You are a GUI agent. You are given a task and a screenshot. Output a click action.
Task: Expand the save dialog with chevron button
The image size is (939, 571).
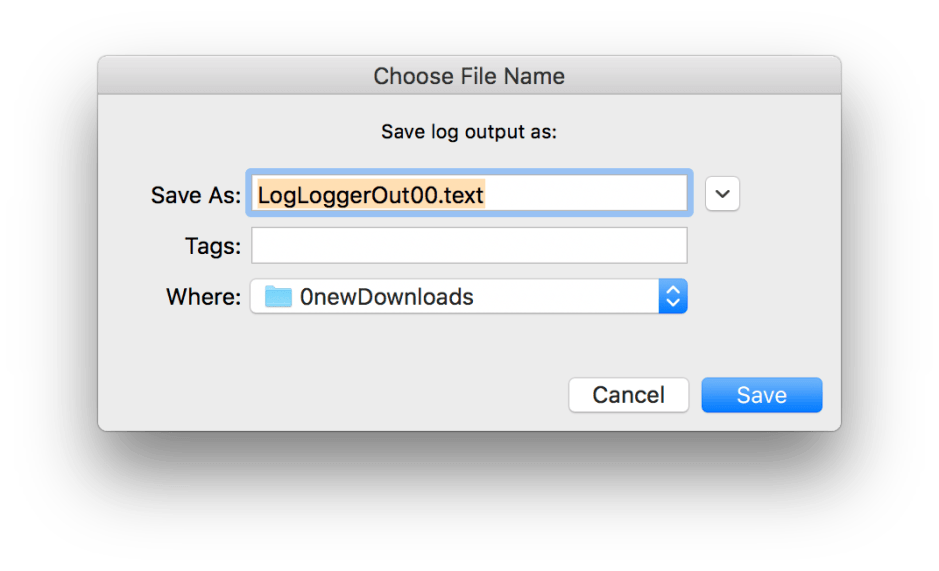722,195
